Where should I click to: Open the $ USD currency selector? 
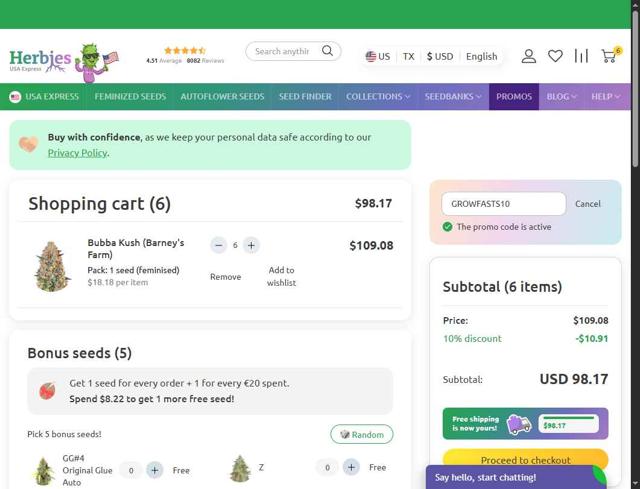(x=440, y=56)
